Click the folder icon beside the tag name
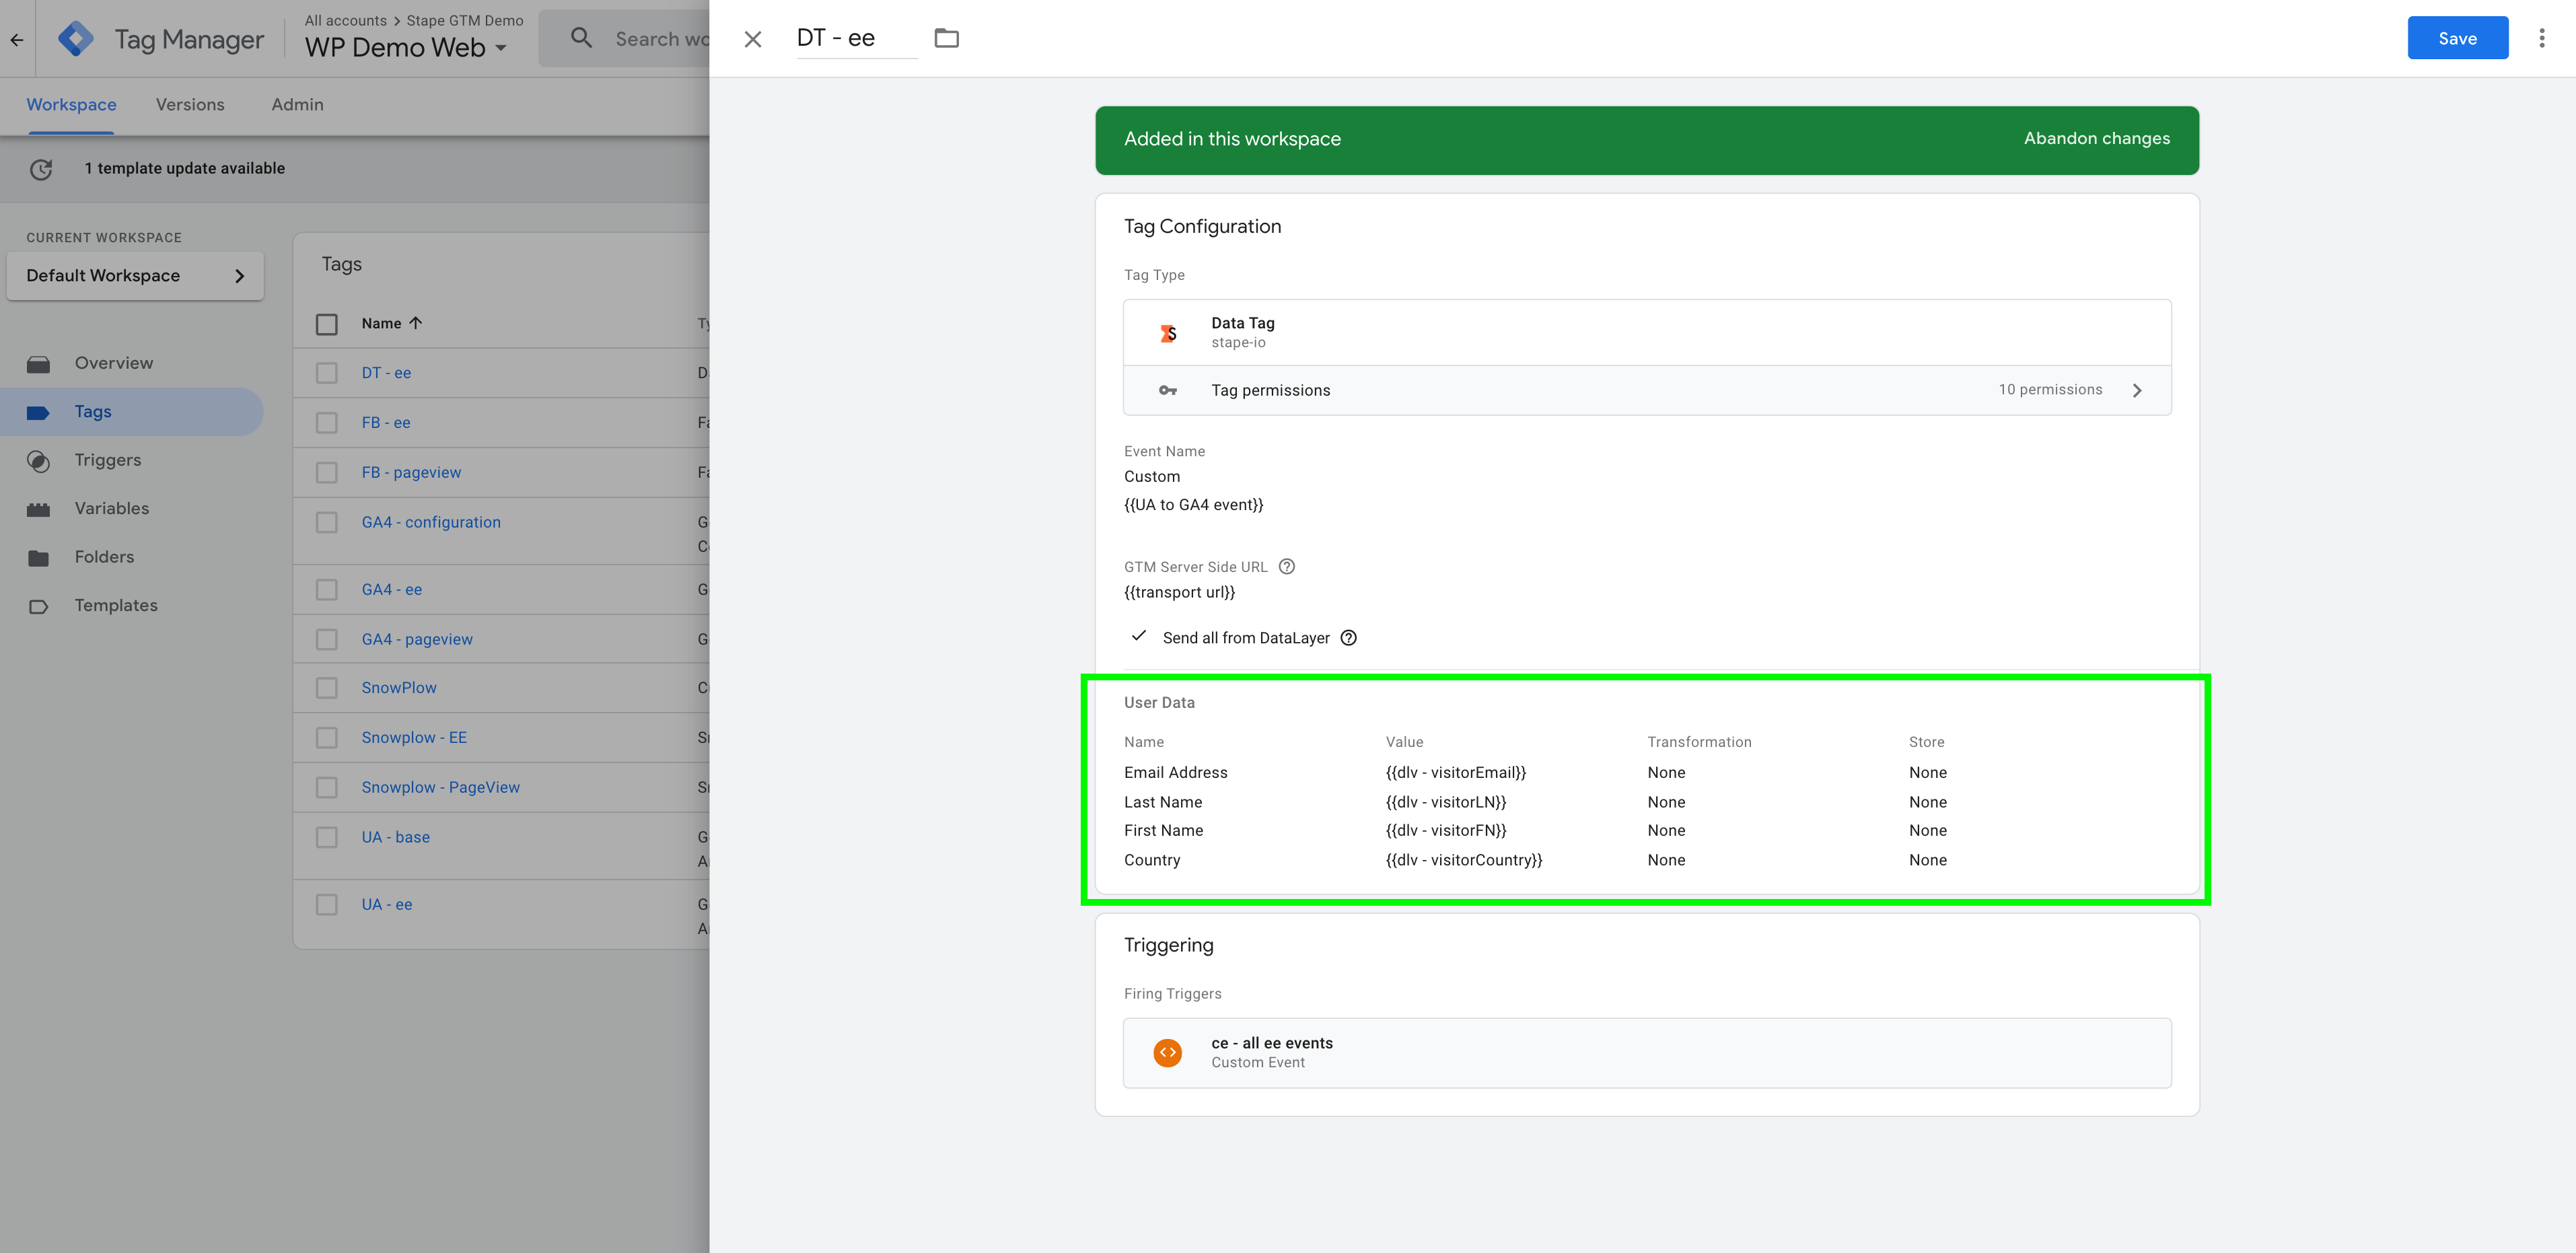The width and height of the screenshot is (2576, 1253). [x=946, y=38]
